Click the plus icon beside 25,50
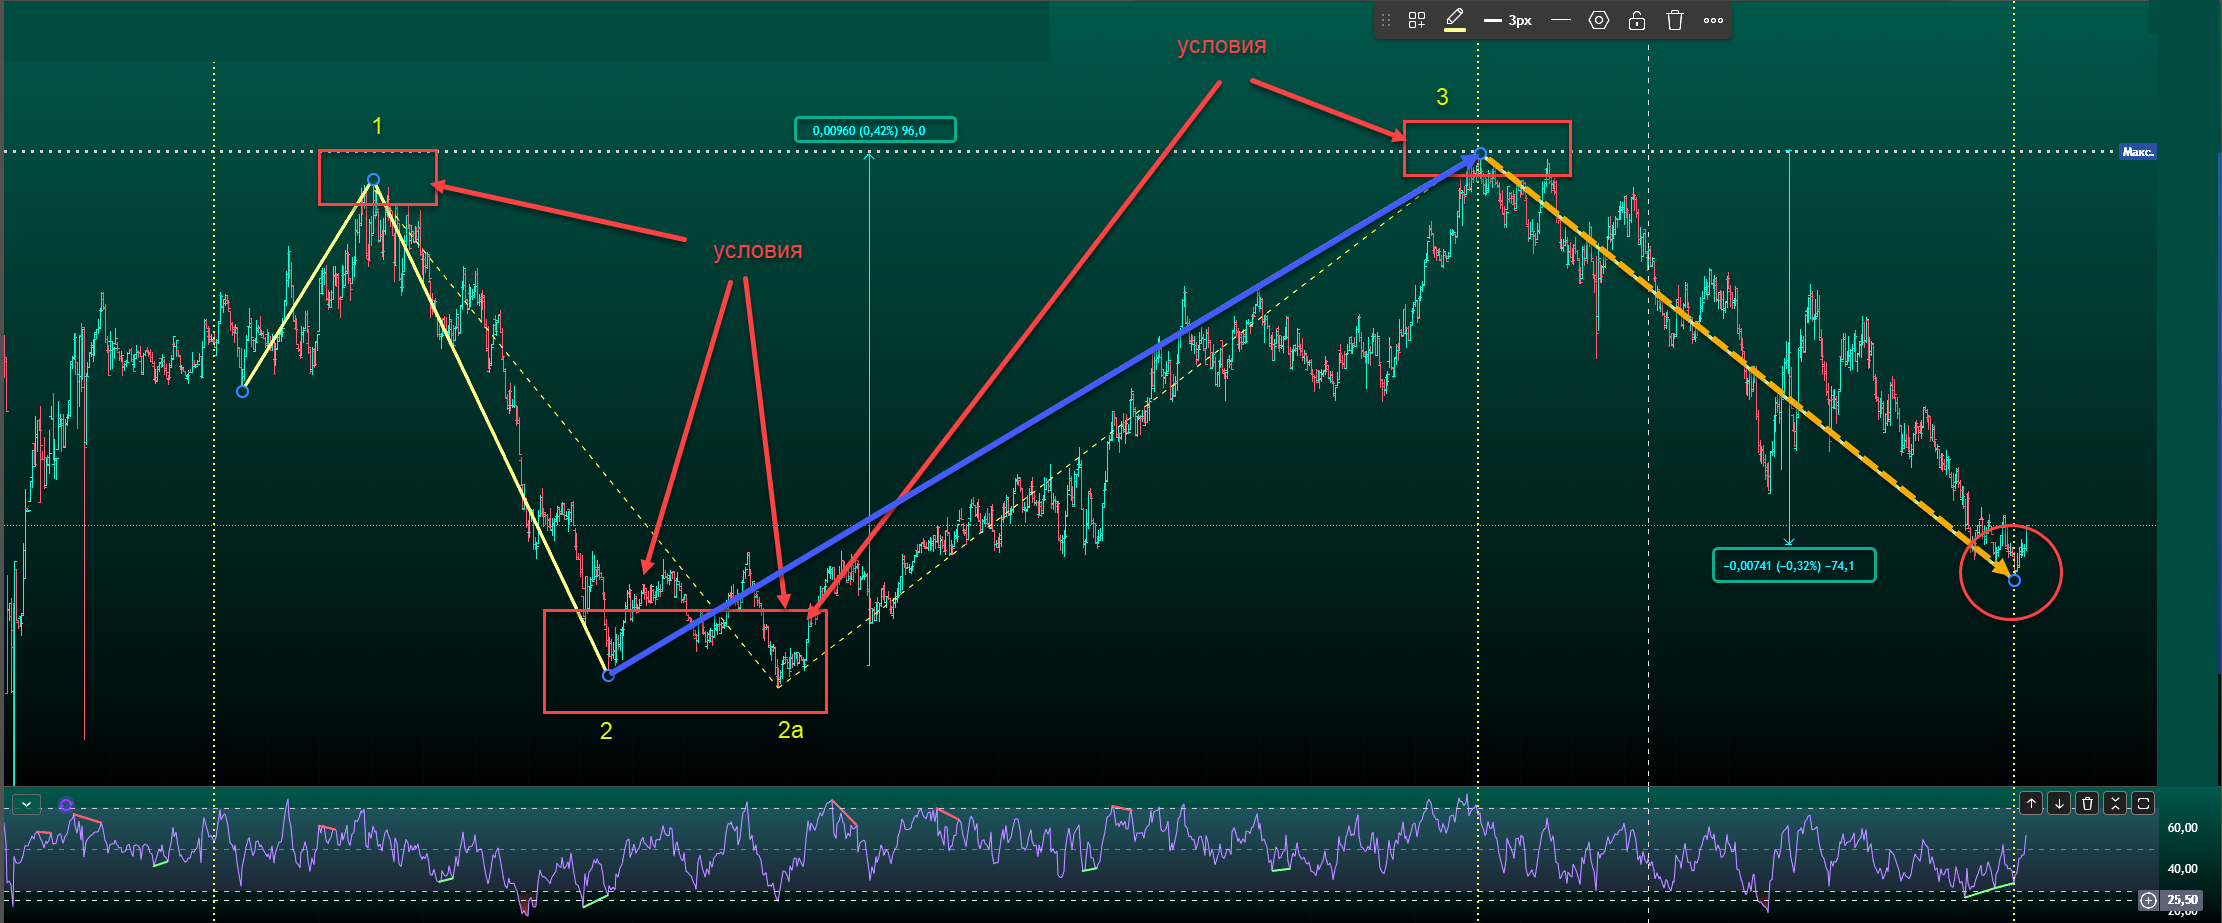 (x=2148, y=900)
